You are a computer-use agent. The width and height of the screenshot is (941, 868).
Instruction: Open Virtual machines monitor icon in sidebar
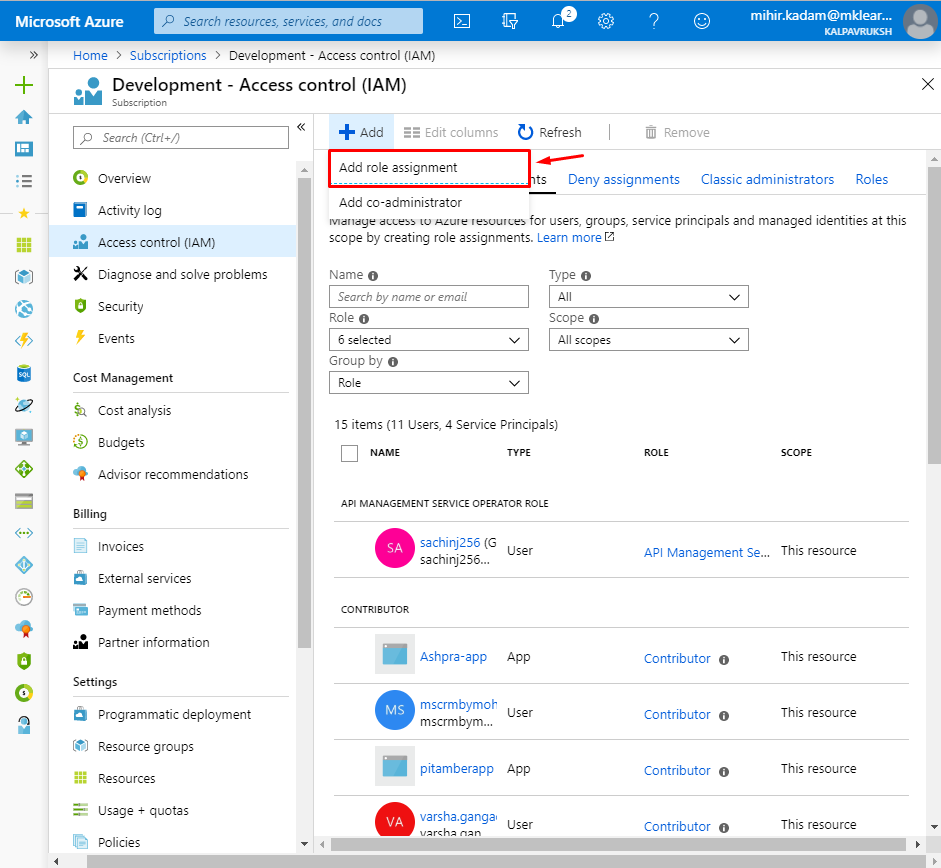point(24,437)
